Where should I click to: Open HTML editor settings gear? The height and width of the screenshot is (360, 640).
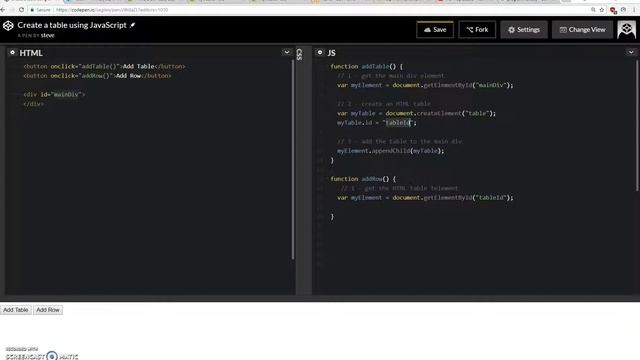tap(13, 53)
